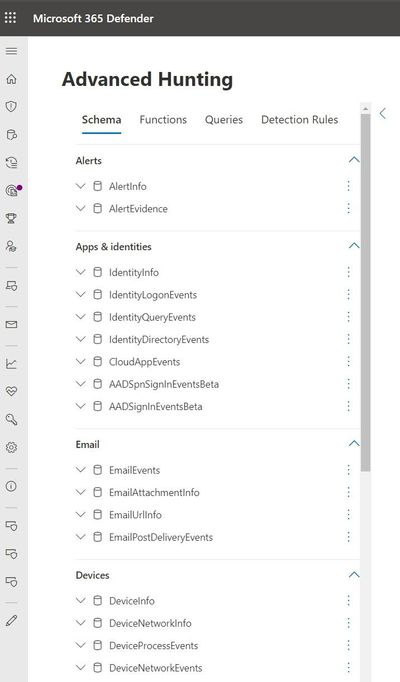Open Action center history icon
The image size is (400, 682).
(x=11, y=163)
